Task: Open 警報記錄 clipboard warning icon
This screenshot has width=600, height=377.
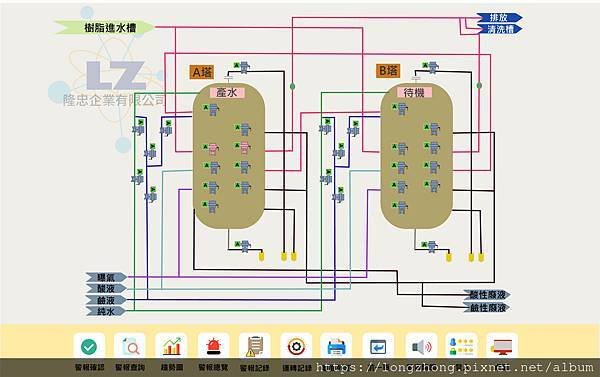Action: coord(255,347)
